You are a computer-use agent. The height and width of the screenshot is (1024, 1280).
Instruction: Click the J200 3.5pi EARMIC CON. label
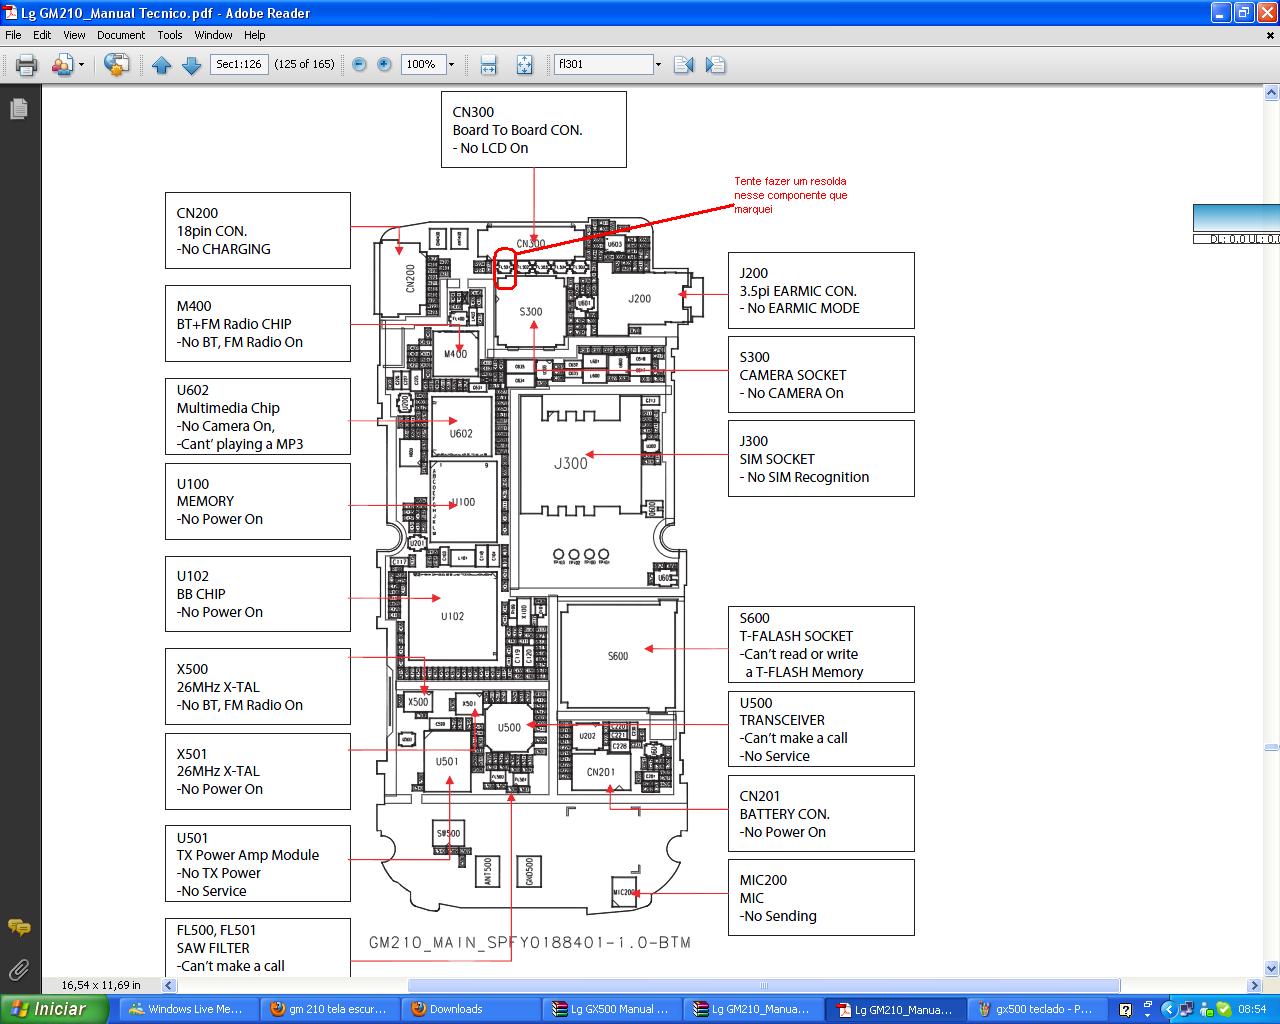point(821,291)
